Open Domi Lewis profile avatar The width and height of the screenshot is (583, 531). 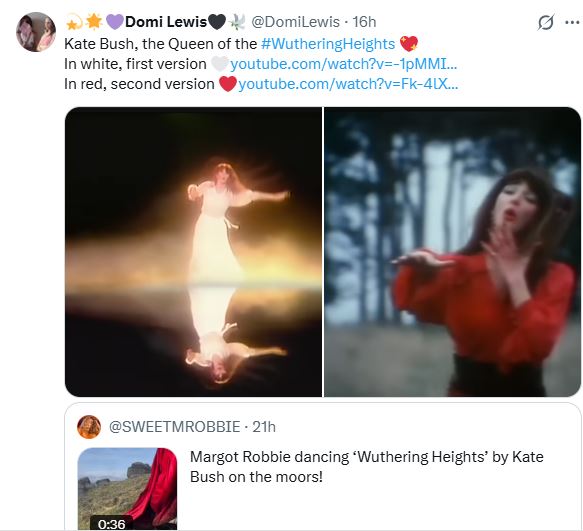tap(36, 32)
